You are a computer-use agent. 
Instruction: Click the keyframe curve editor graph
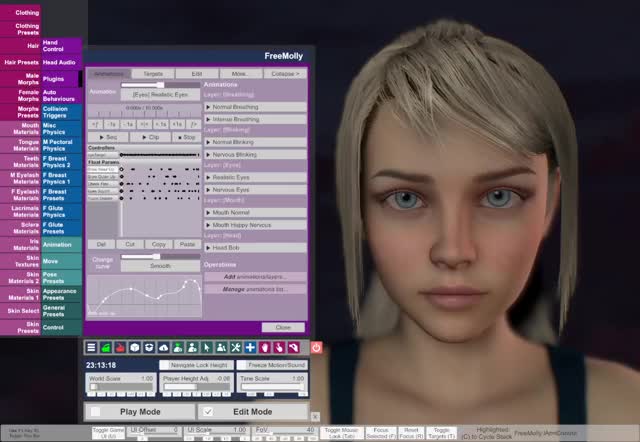point(144,296)
